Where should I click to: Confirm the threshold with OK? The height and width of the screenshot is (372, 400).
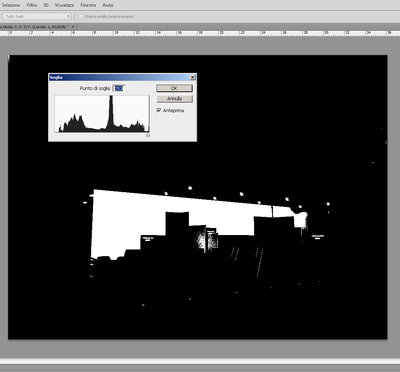(x=174, y=88)
